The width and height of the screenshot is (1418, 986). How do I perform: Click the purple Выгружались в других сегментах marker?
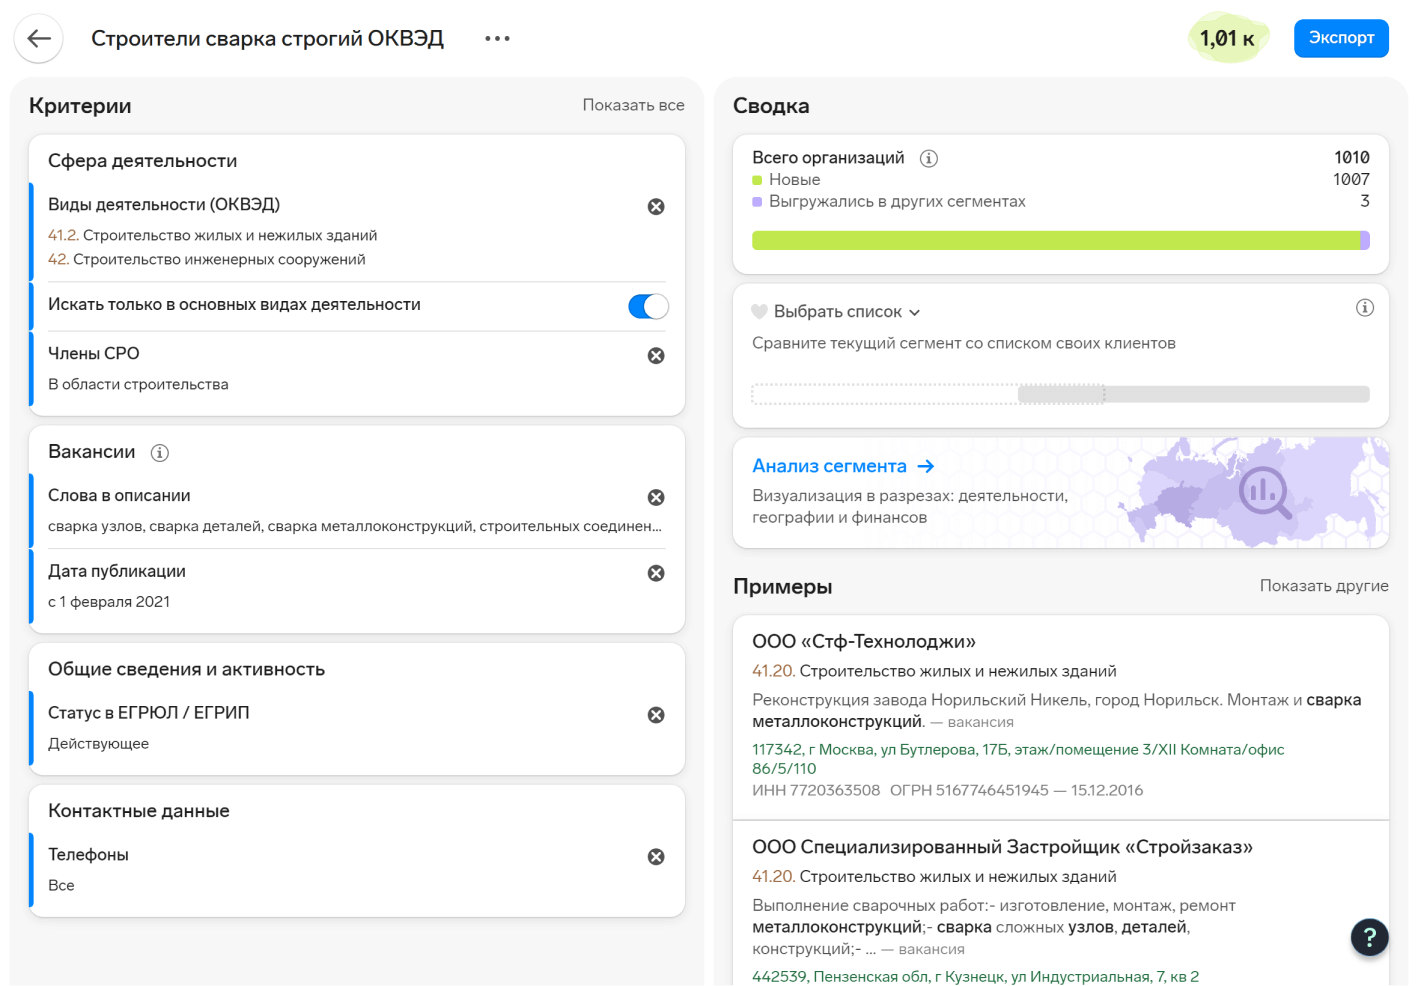[x=757, y=202]
